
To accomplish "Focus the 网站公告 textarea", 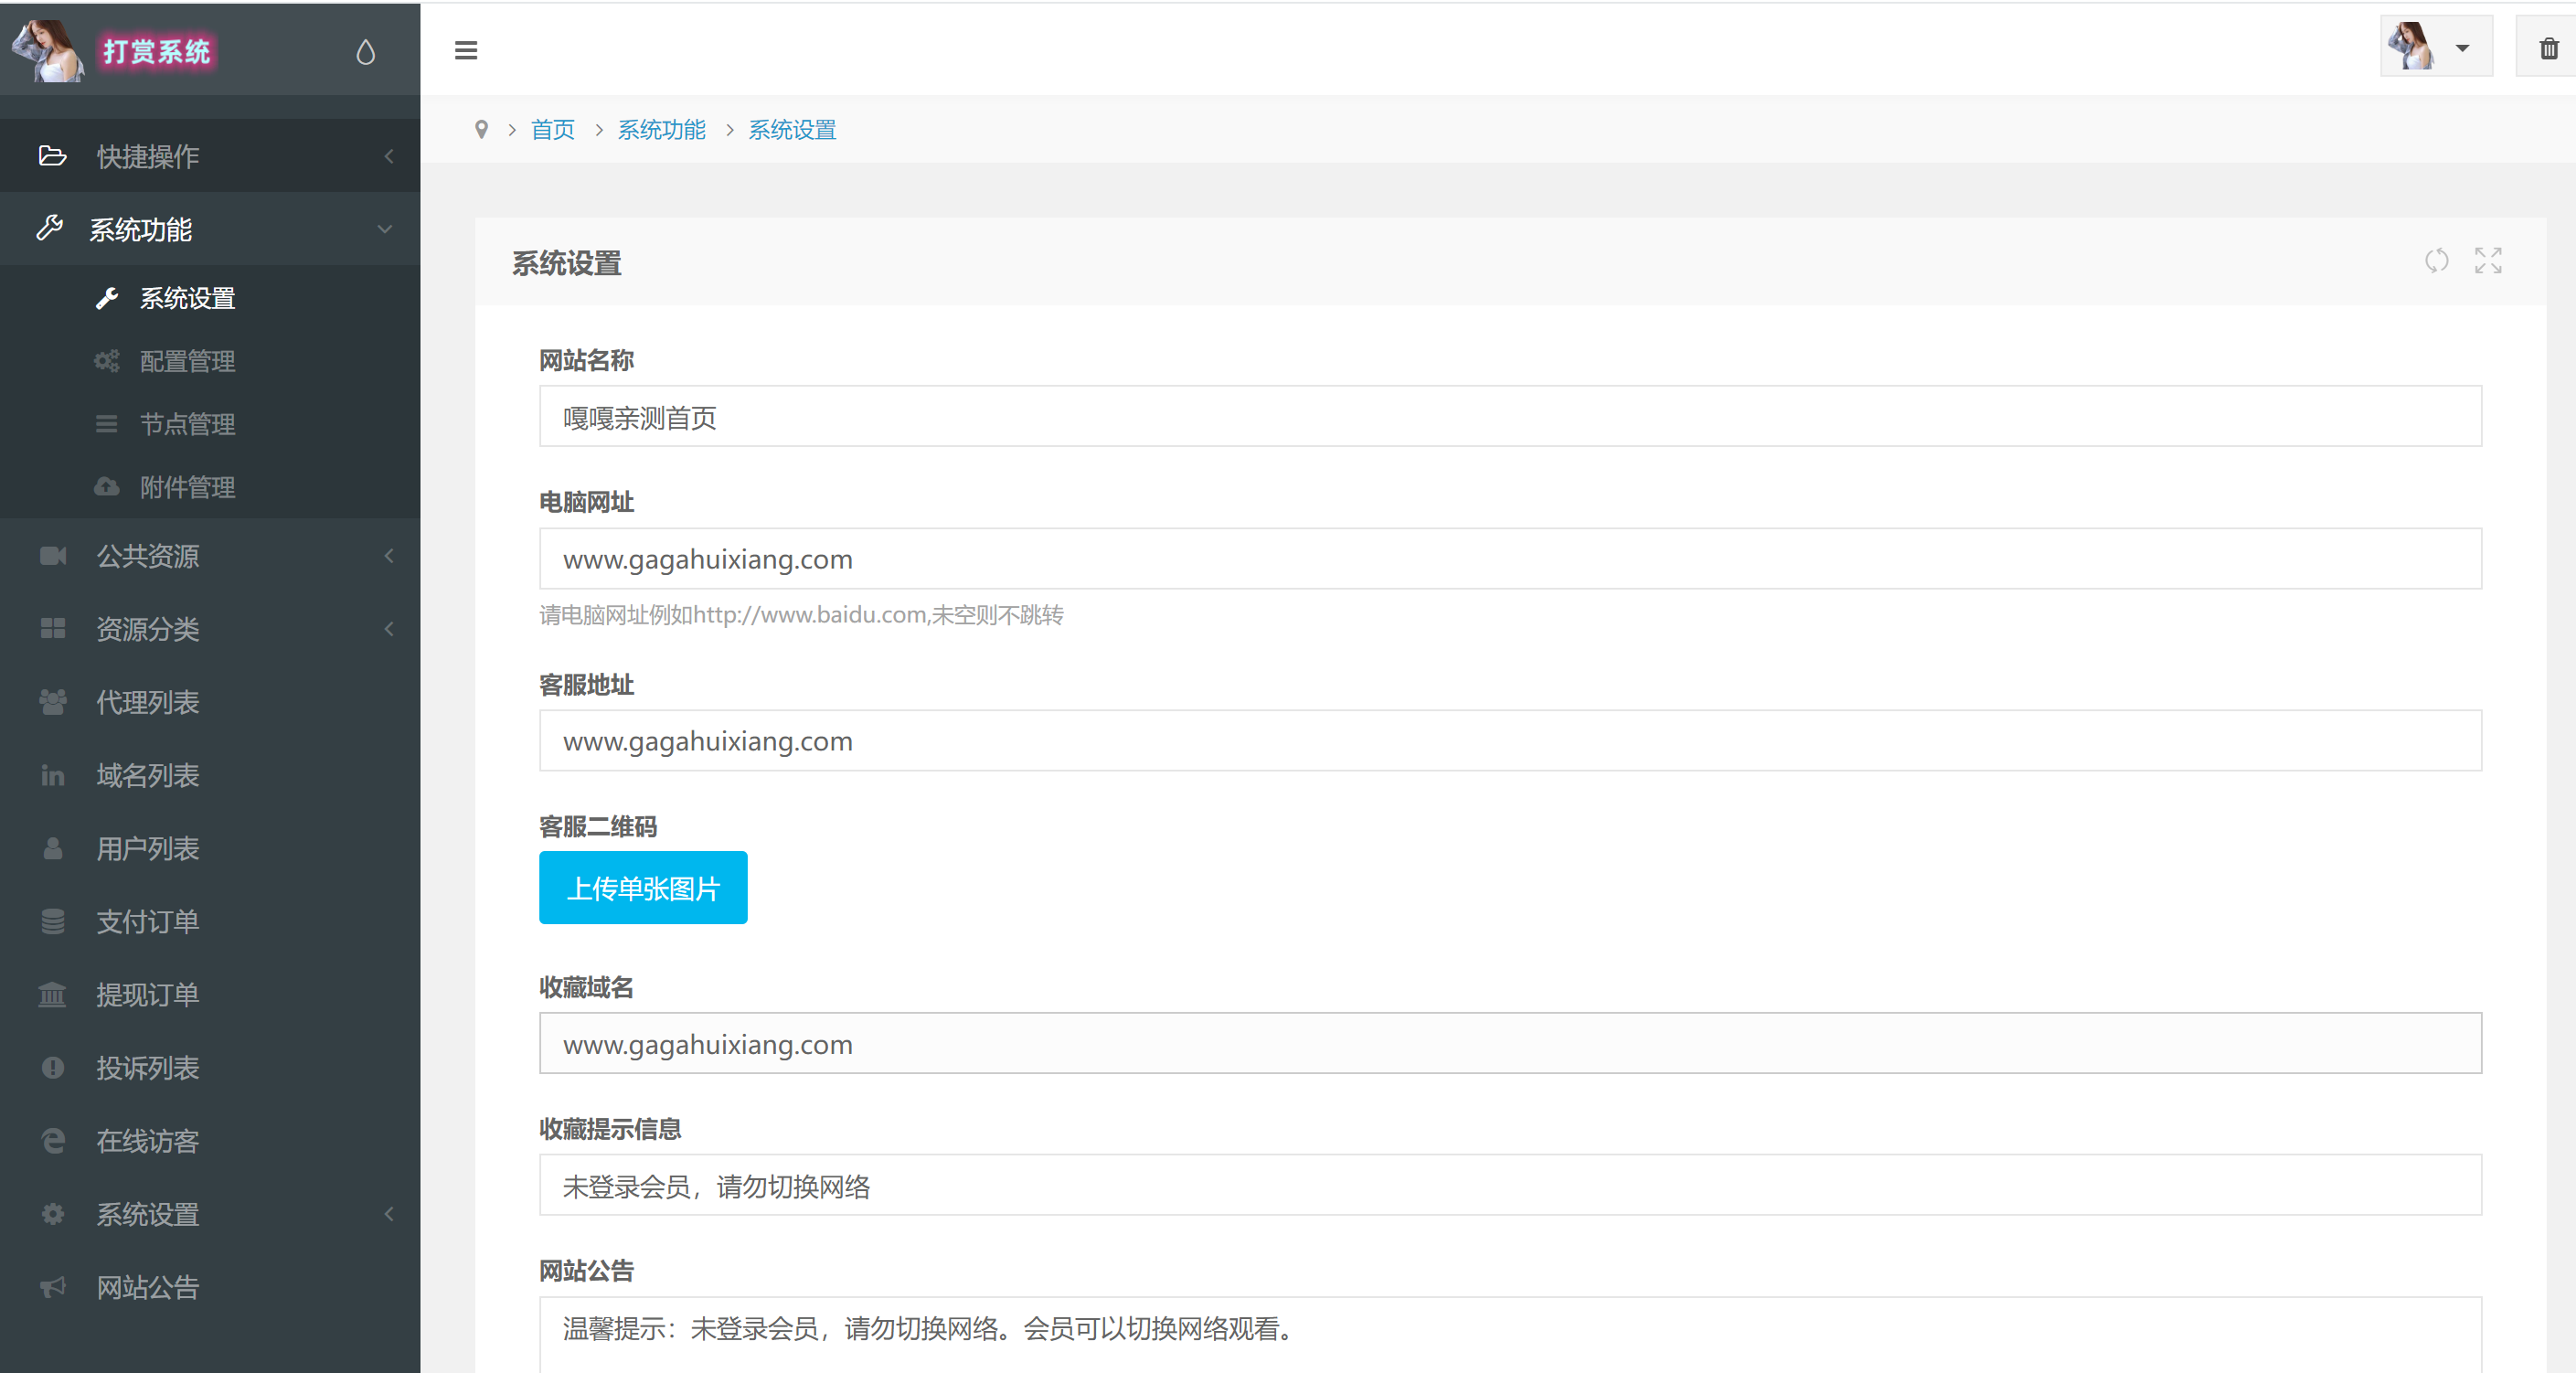I will [x=1510, y=1335].
